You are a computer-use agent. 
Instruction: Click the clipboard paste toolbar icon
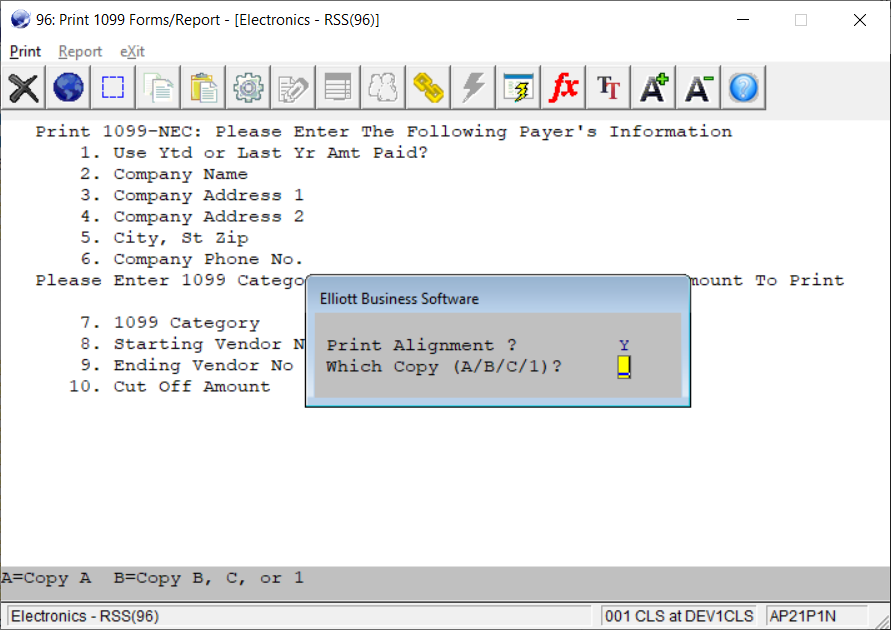pos(203,87)
